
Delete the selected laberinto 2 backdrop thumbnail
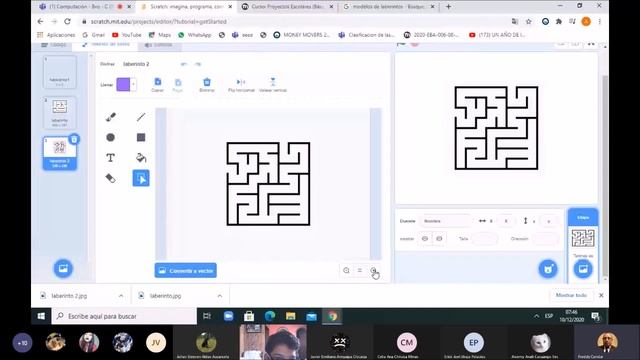(x=74, y=140)
